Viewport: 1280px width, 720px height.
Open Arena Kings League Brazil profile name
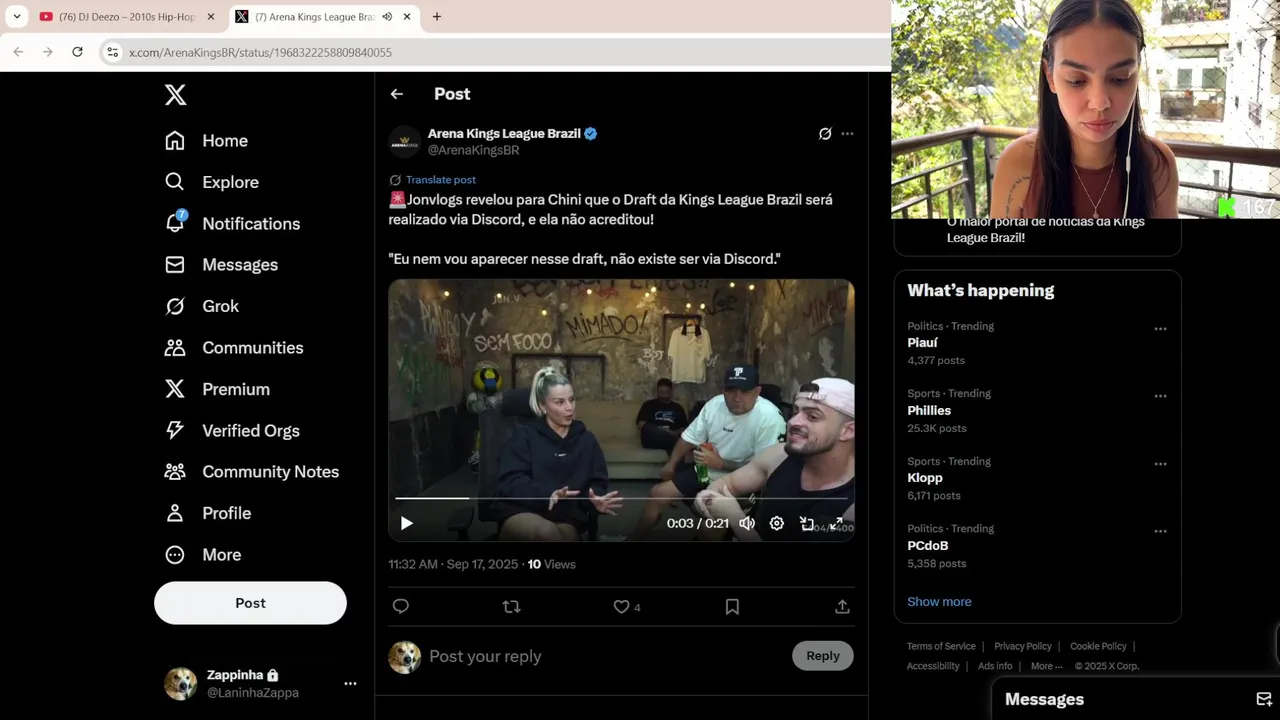pos(504,133)
